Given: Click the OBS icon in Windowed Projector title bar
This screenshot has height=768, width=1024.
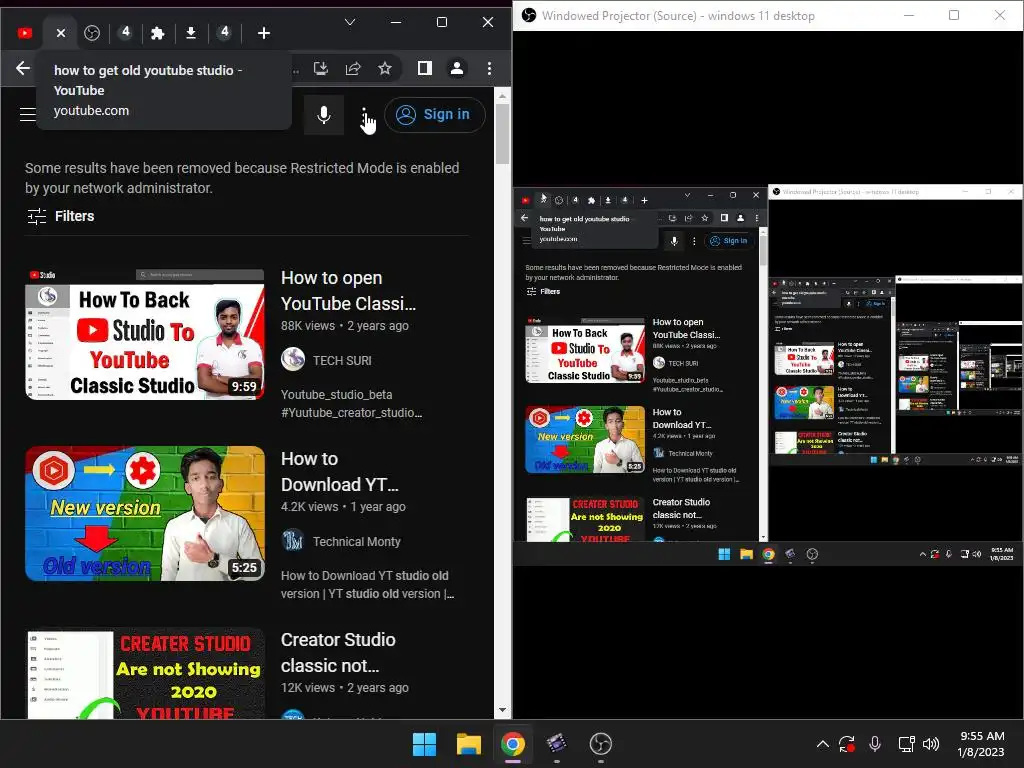Looking at the screenshot, I should pos(529,15).
